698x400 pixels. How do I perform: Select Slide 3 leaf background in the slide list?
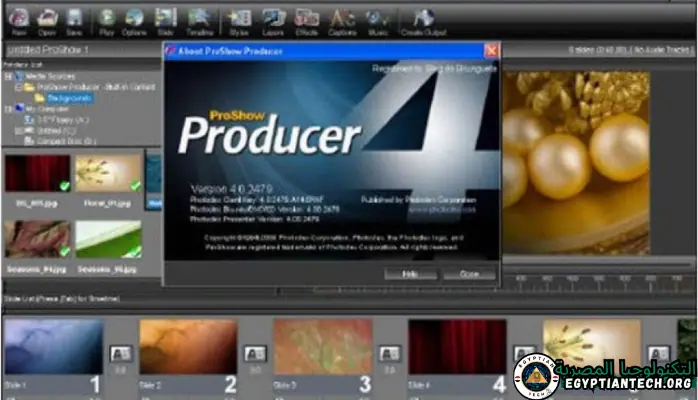click(323, 347)
